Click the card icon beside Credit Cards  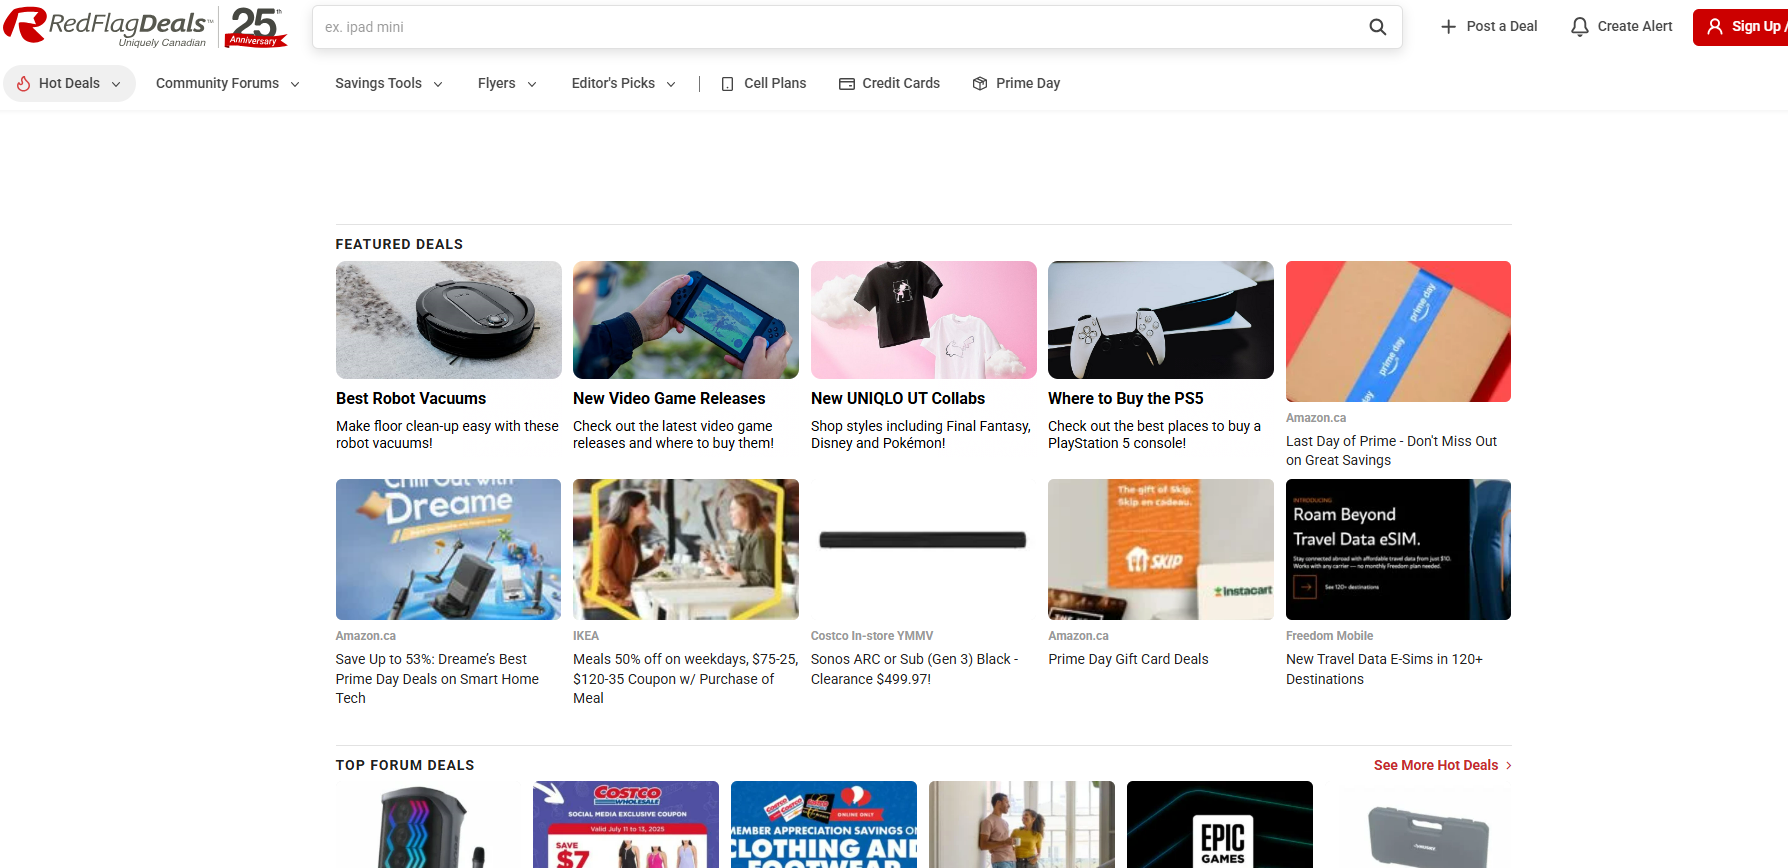[847, 84]
